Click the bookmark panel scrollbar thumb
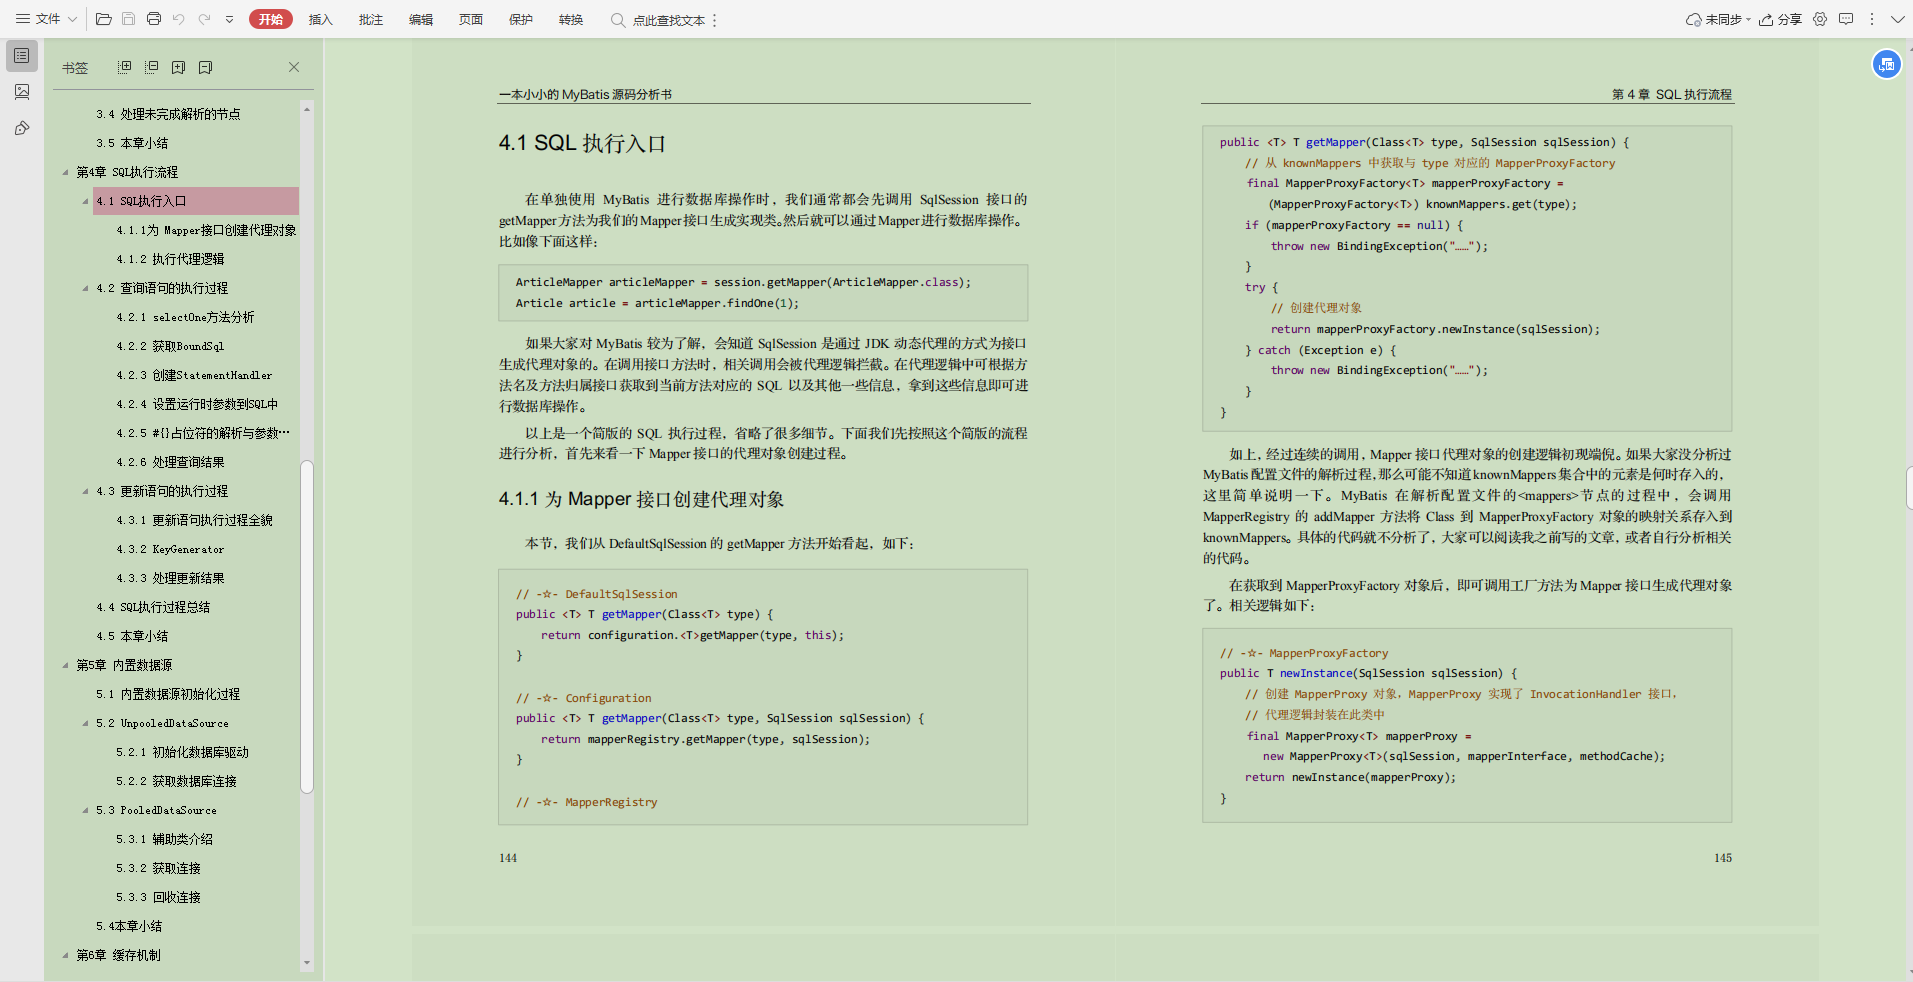 (x=307, y=627)
